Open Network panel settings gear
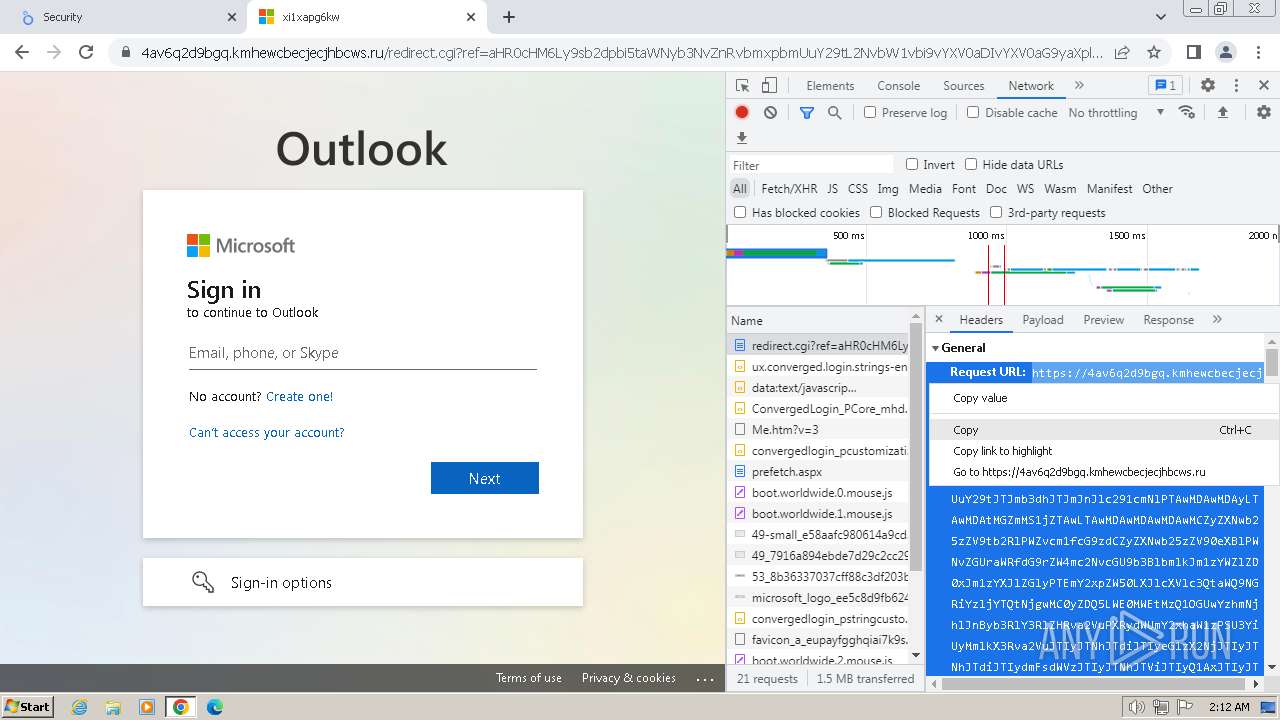1280x720 pixels. tap(1264, 113)
